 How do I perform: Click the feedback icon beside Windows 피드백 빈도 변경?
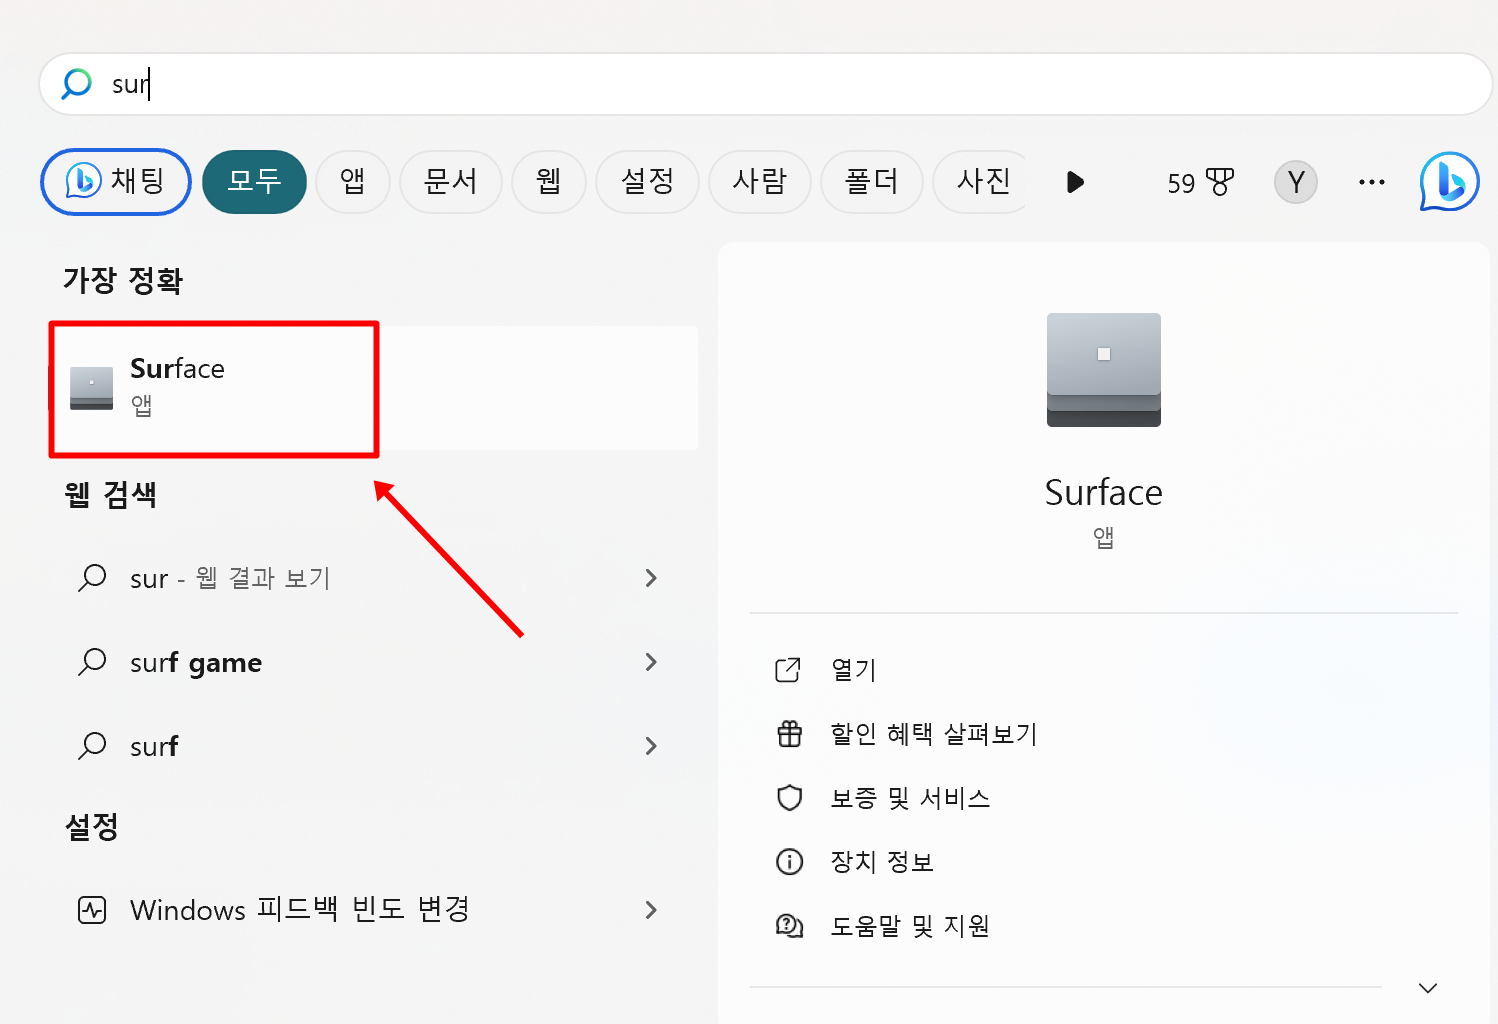coord(92,910)
